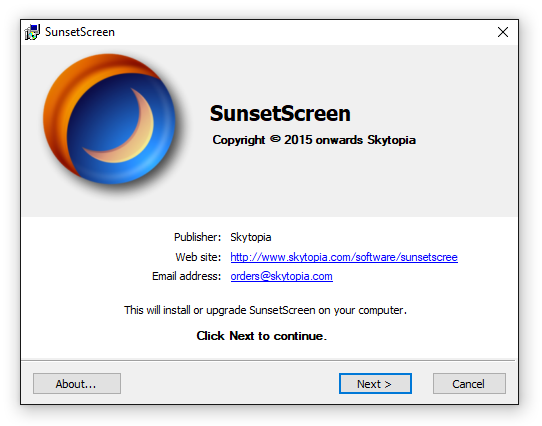Click the install or upgrade description text
The height and width of the screenshot is (426, 542).
click(265, 310)
